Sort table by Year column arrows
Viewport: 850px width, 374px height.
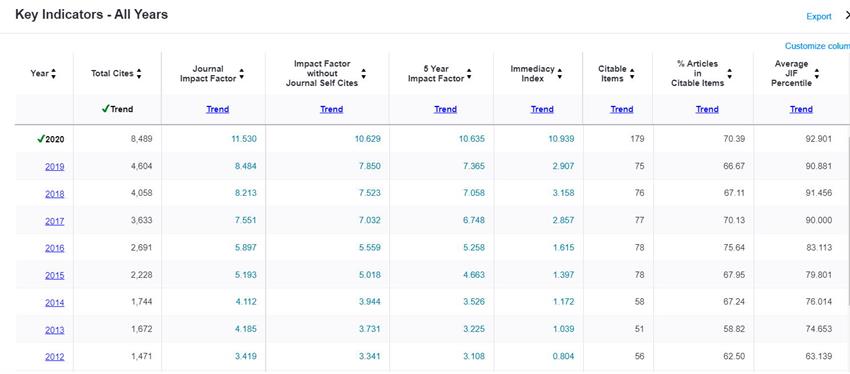coord(53,74)
